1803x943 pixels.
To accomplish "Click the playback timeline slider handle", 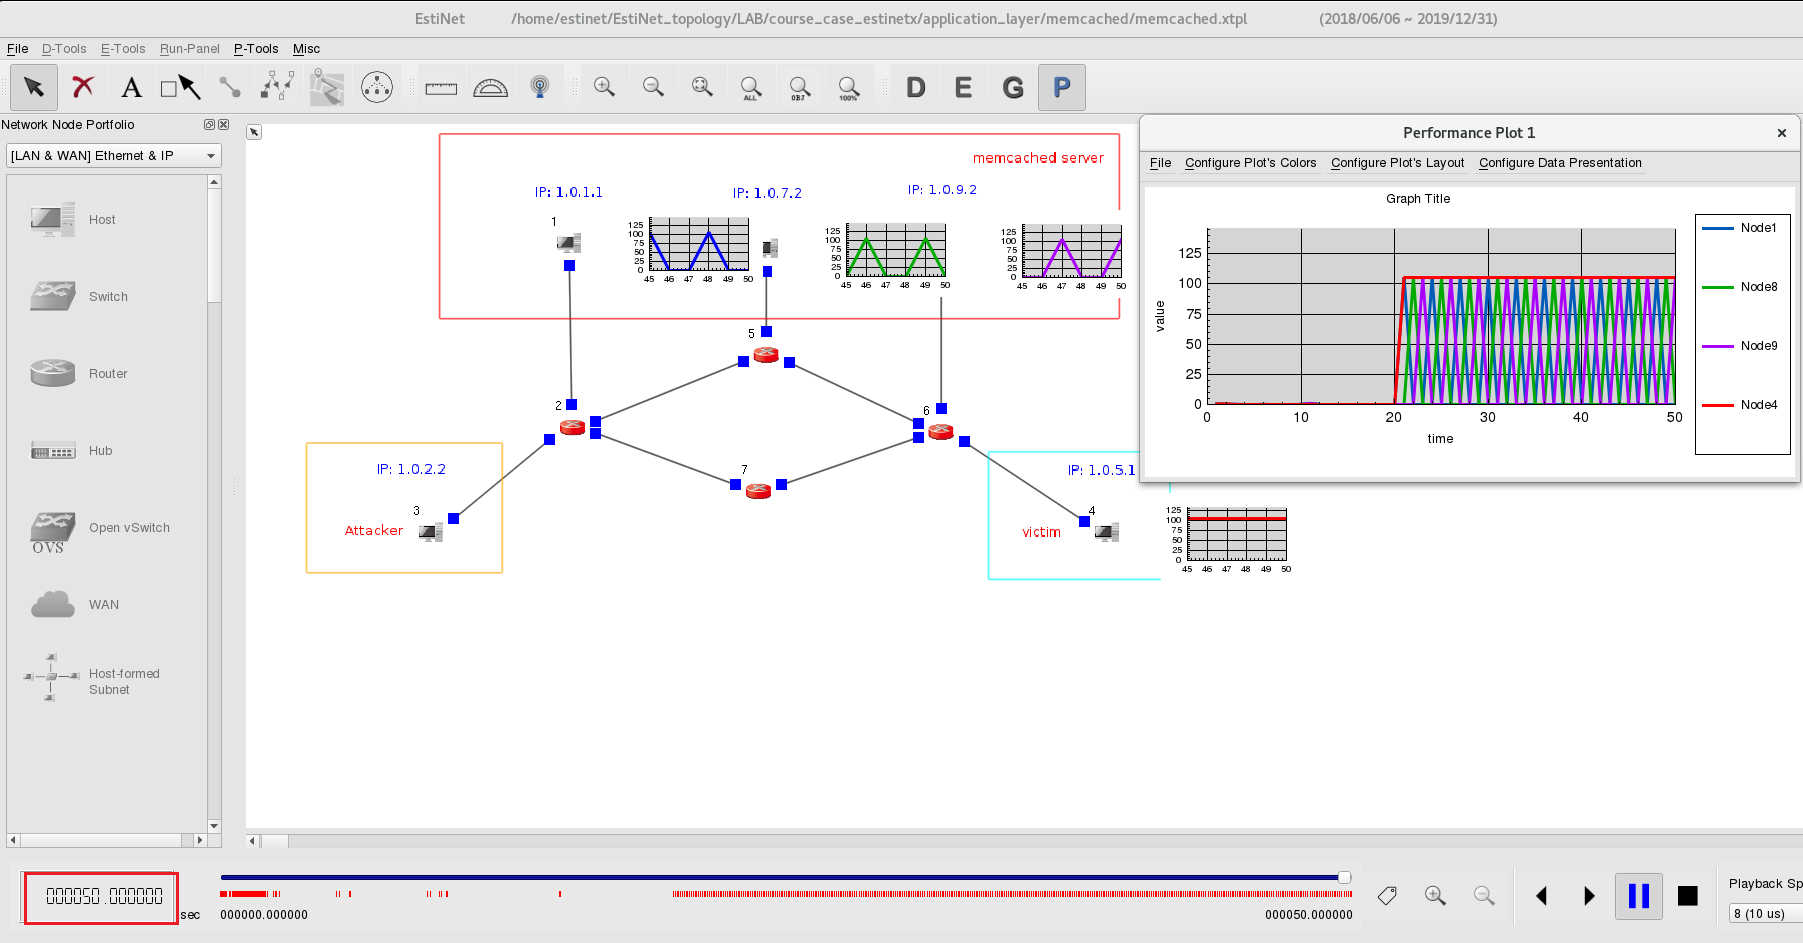I will tap(1344, 877).
